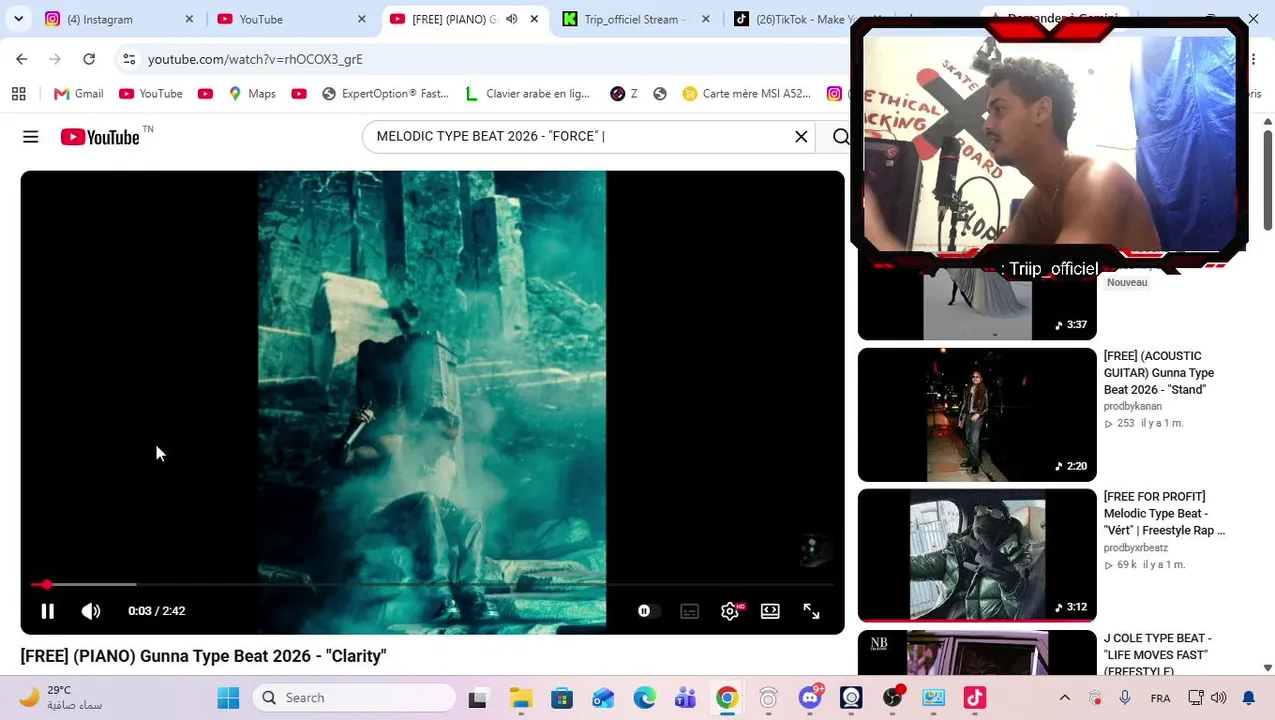Image resolution: width=1275 pixels, height=720 pixels.
Task: Close the Instagram tab
Action: click(x=189, y=19)
